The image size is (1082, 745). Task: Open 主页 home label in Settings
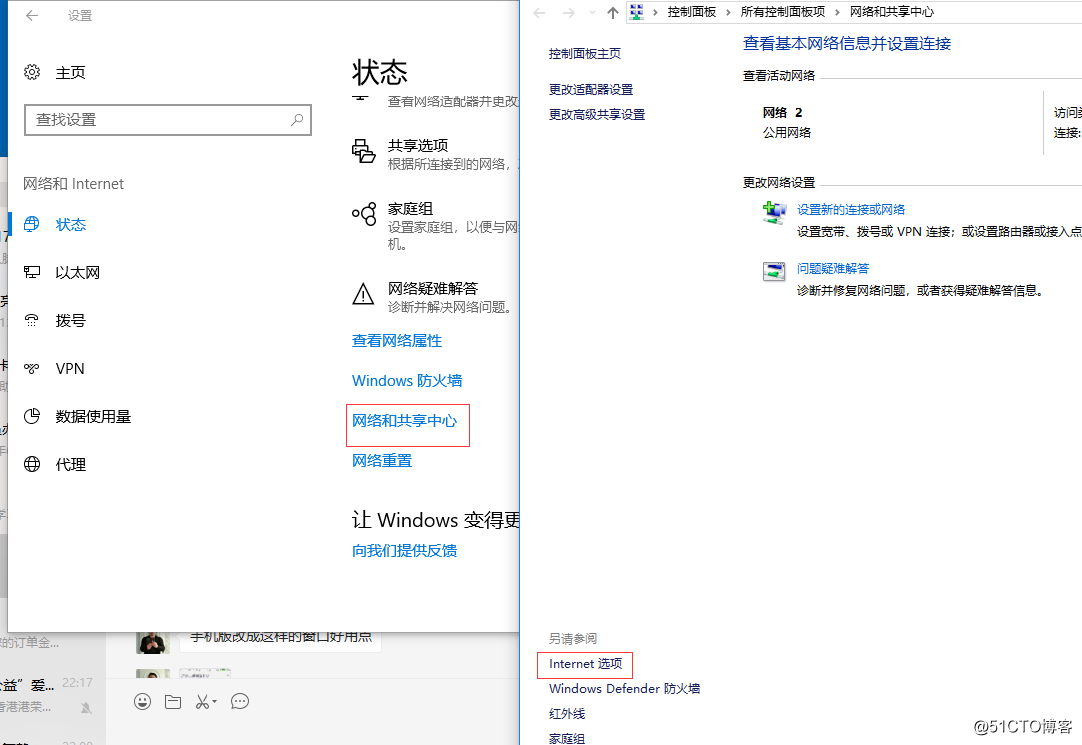[70, 72]
